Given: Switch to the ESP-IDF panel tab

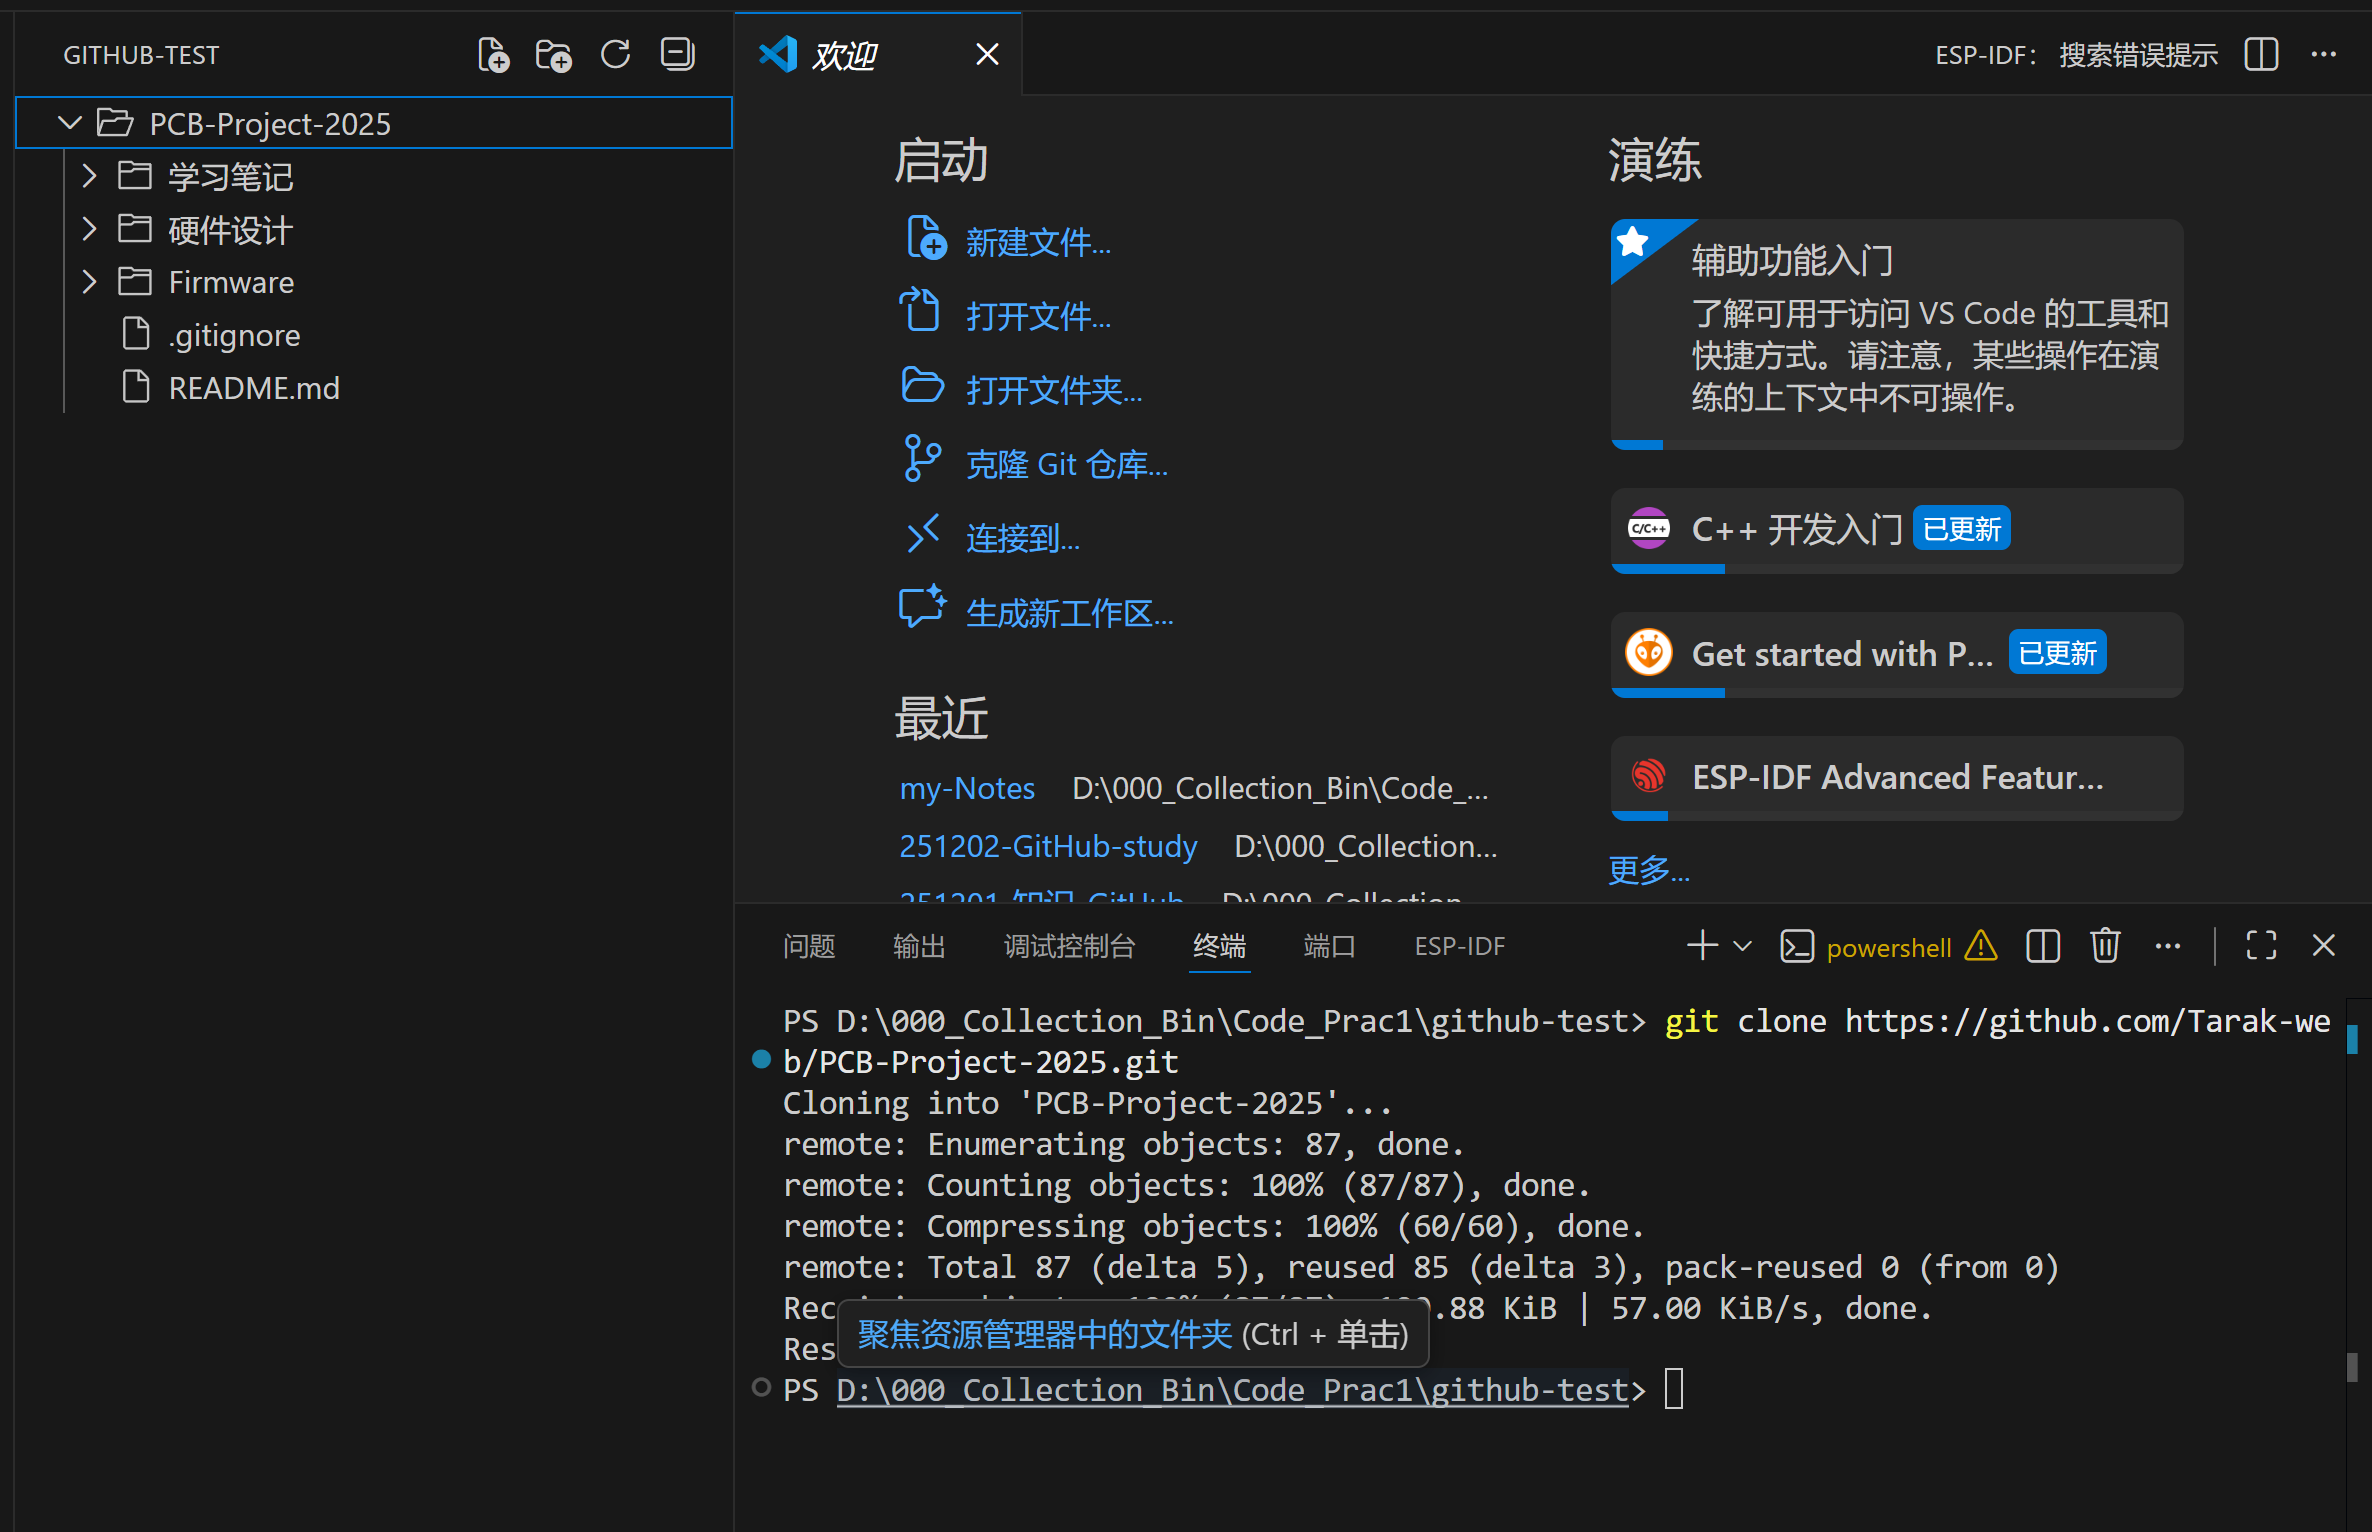Looking at the screenshot, I should (1459, 946).
